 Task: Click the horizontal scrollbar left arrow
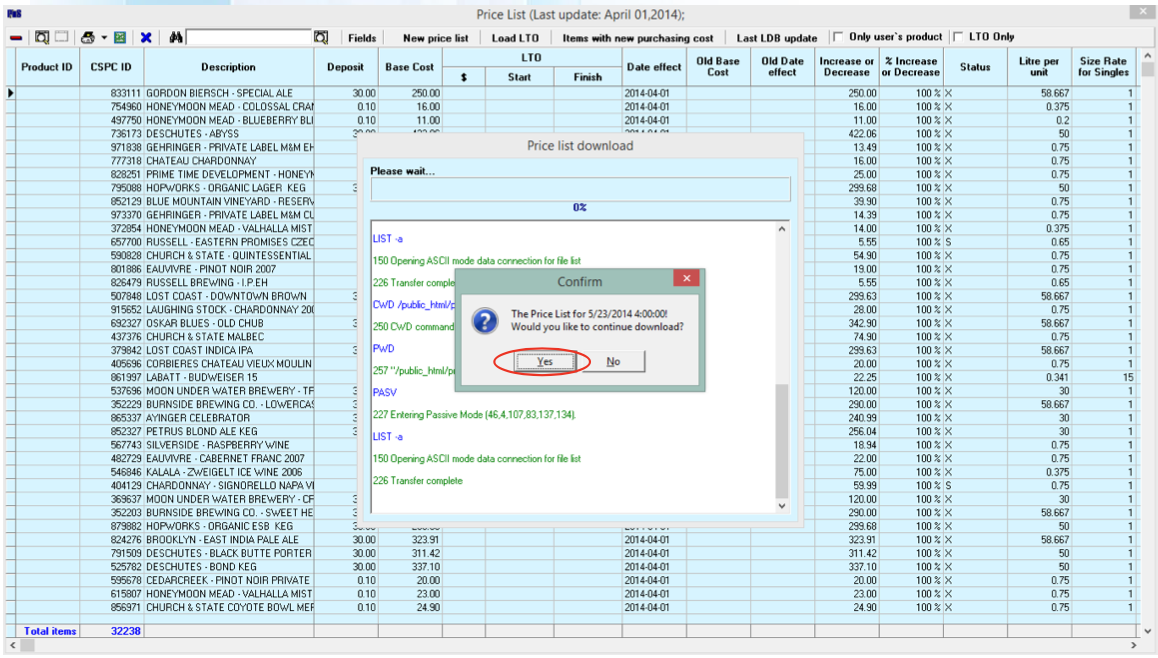[12, 645]
